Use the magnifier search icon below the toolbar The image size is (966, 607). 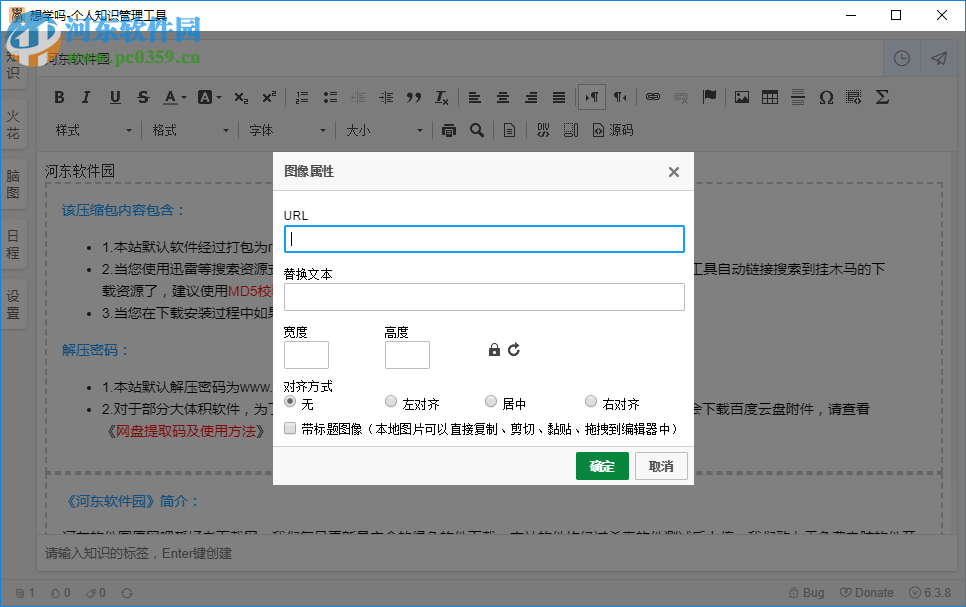point(477,130)
